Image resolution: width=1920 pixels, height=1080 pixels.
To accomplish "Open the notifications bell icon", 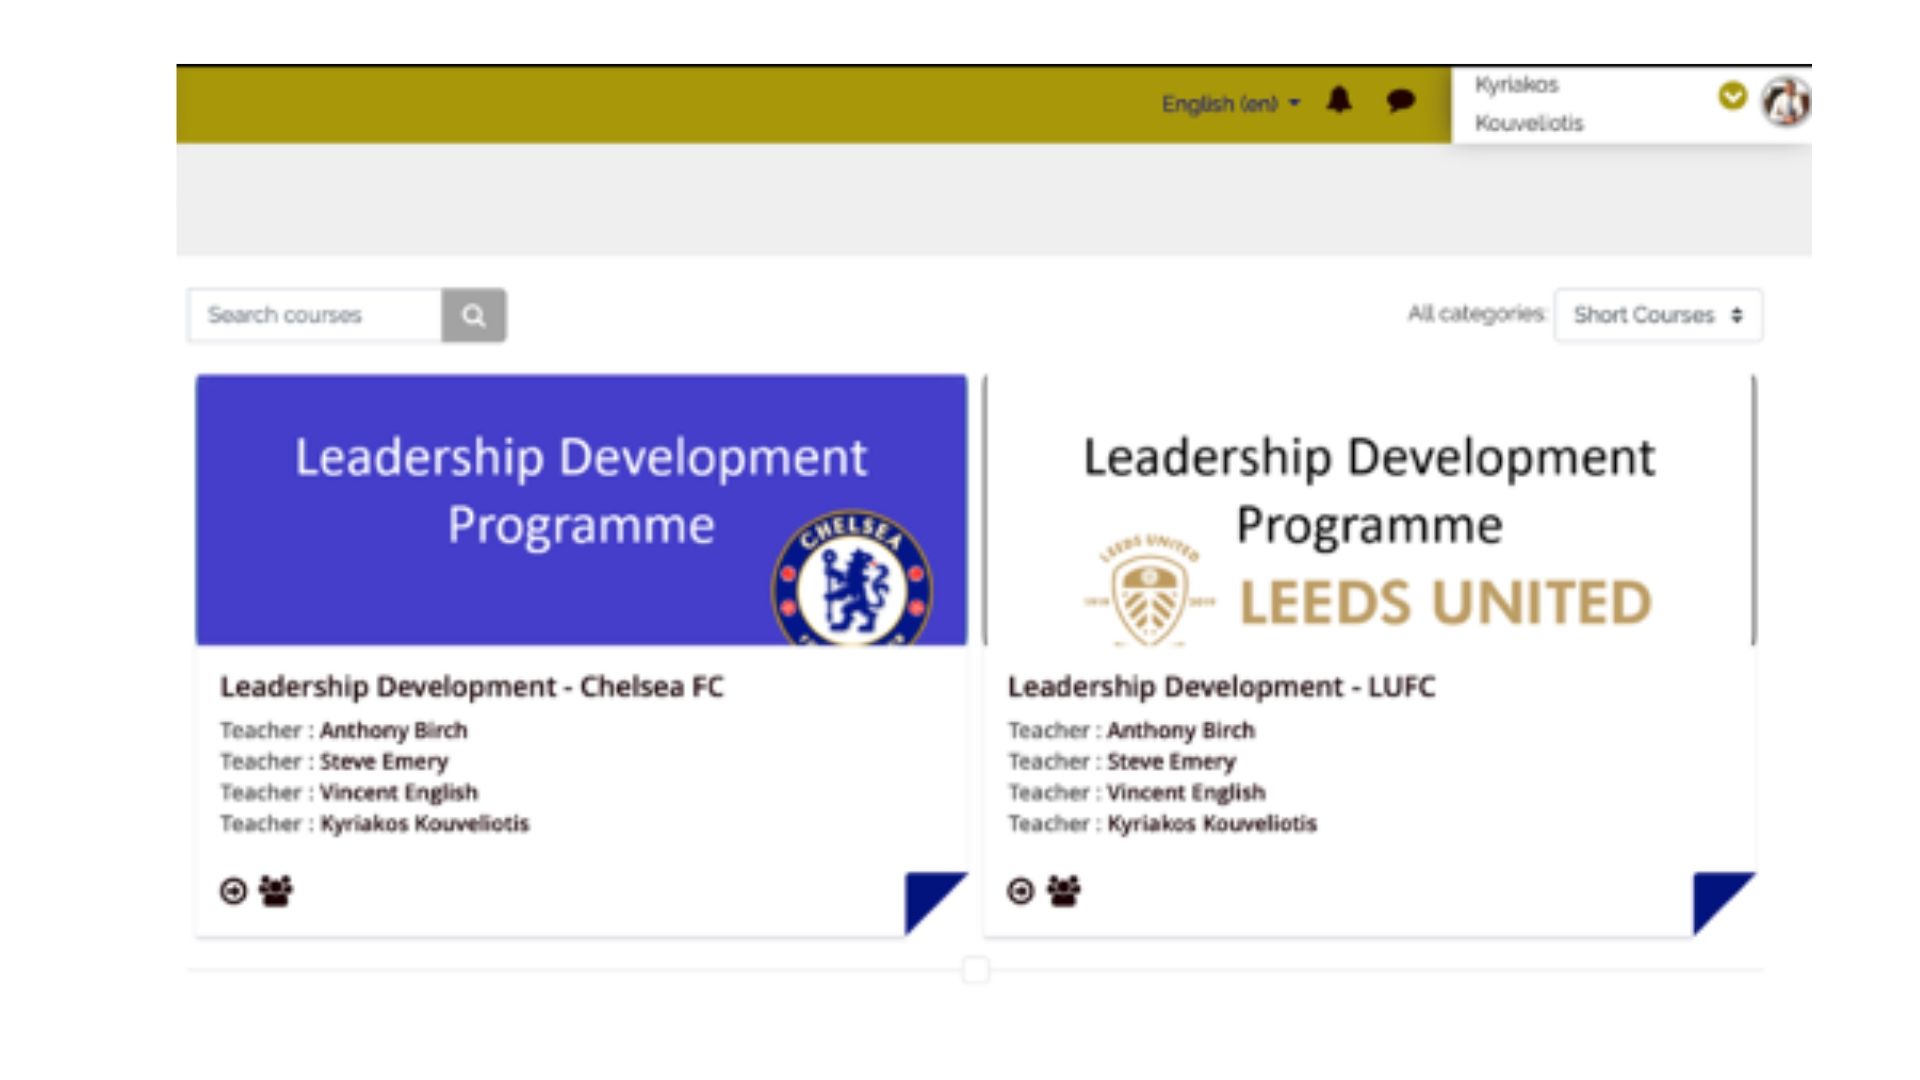I will tap(1339, 100).
